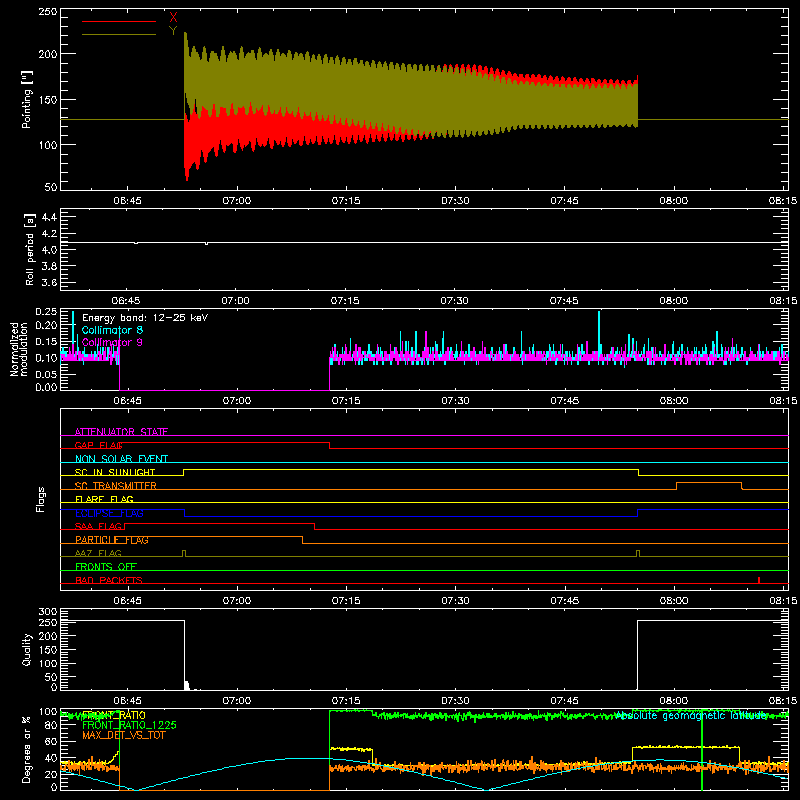
Task: Select the Collimator 8 legend label
Action: point(112,330)
